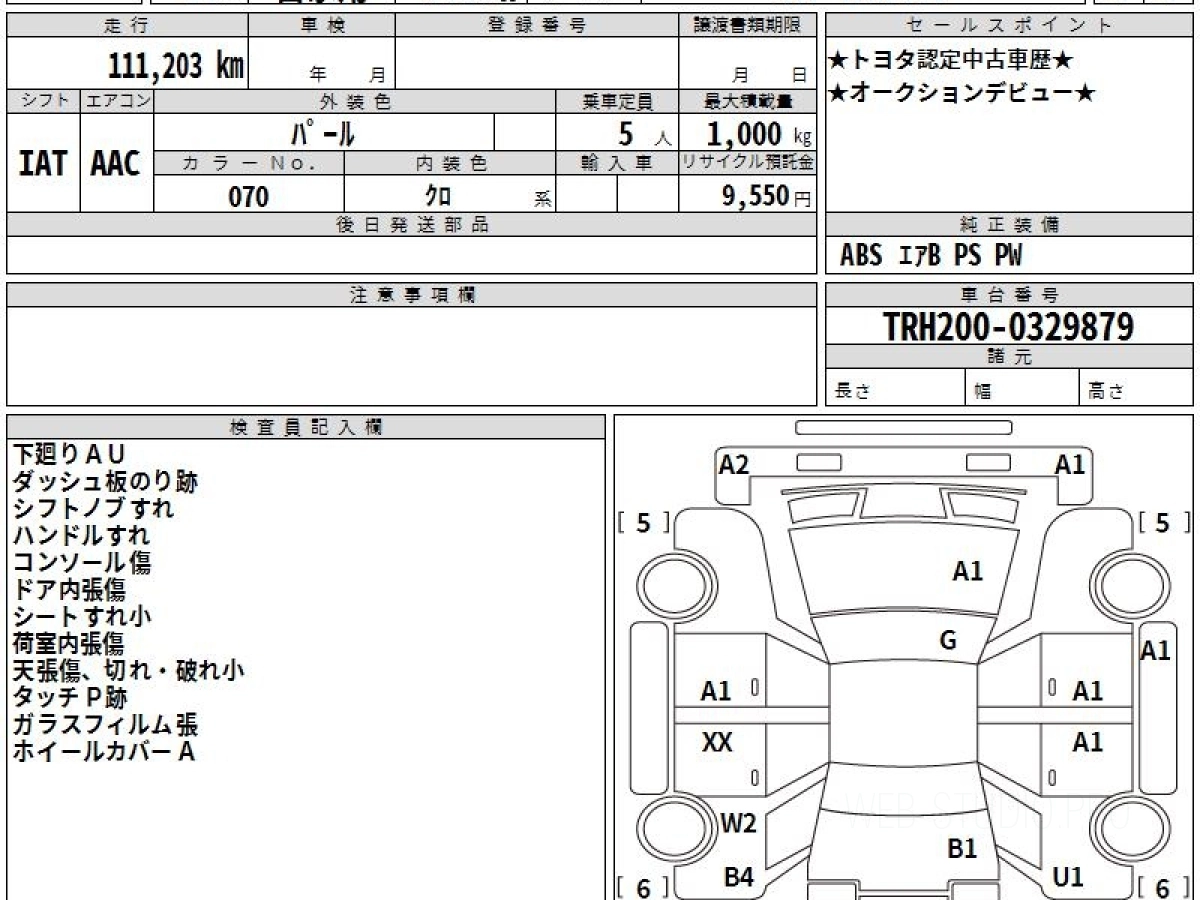1200x900 pixels.
Task: Click the A2 damage mark on diagram
Action: click(x=734, y=464)
